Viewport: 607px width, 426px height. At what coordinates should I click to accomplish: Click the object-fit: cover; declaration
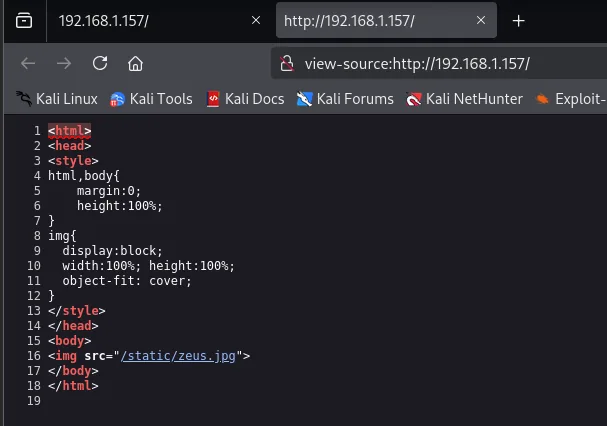(127, 281)
